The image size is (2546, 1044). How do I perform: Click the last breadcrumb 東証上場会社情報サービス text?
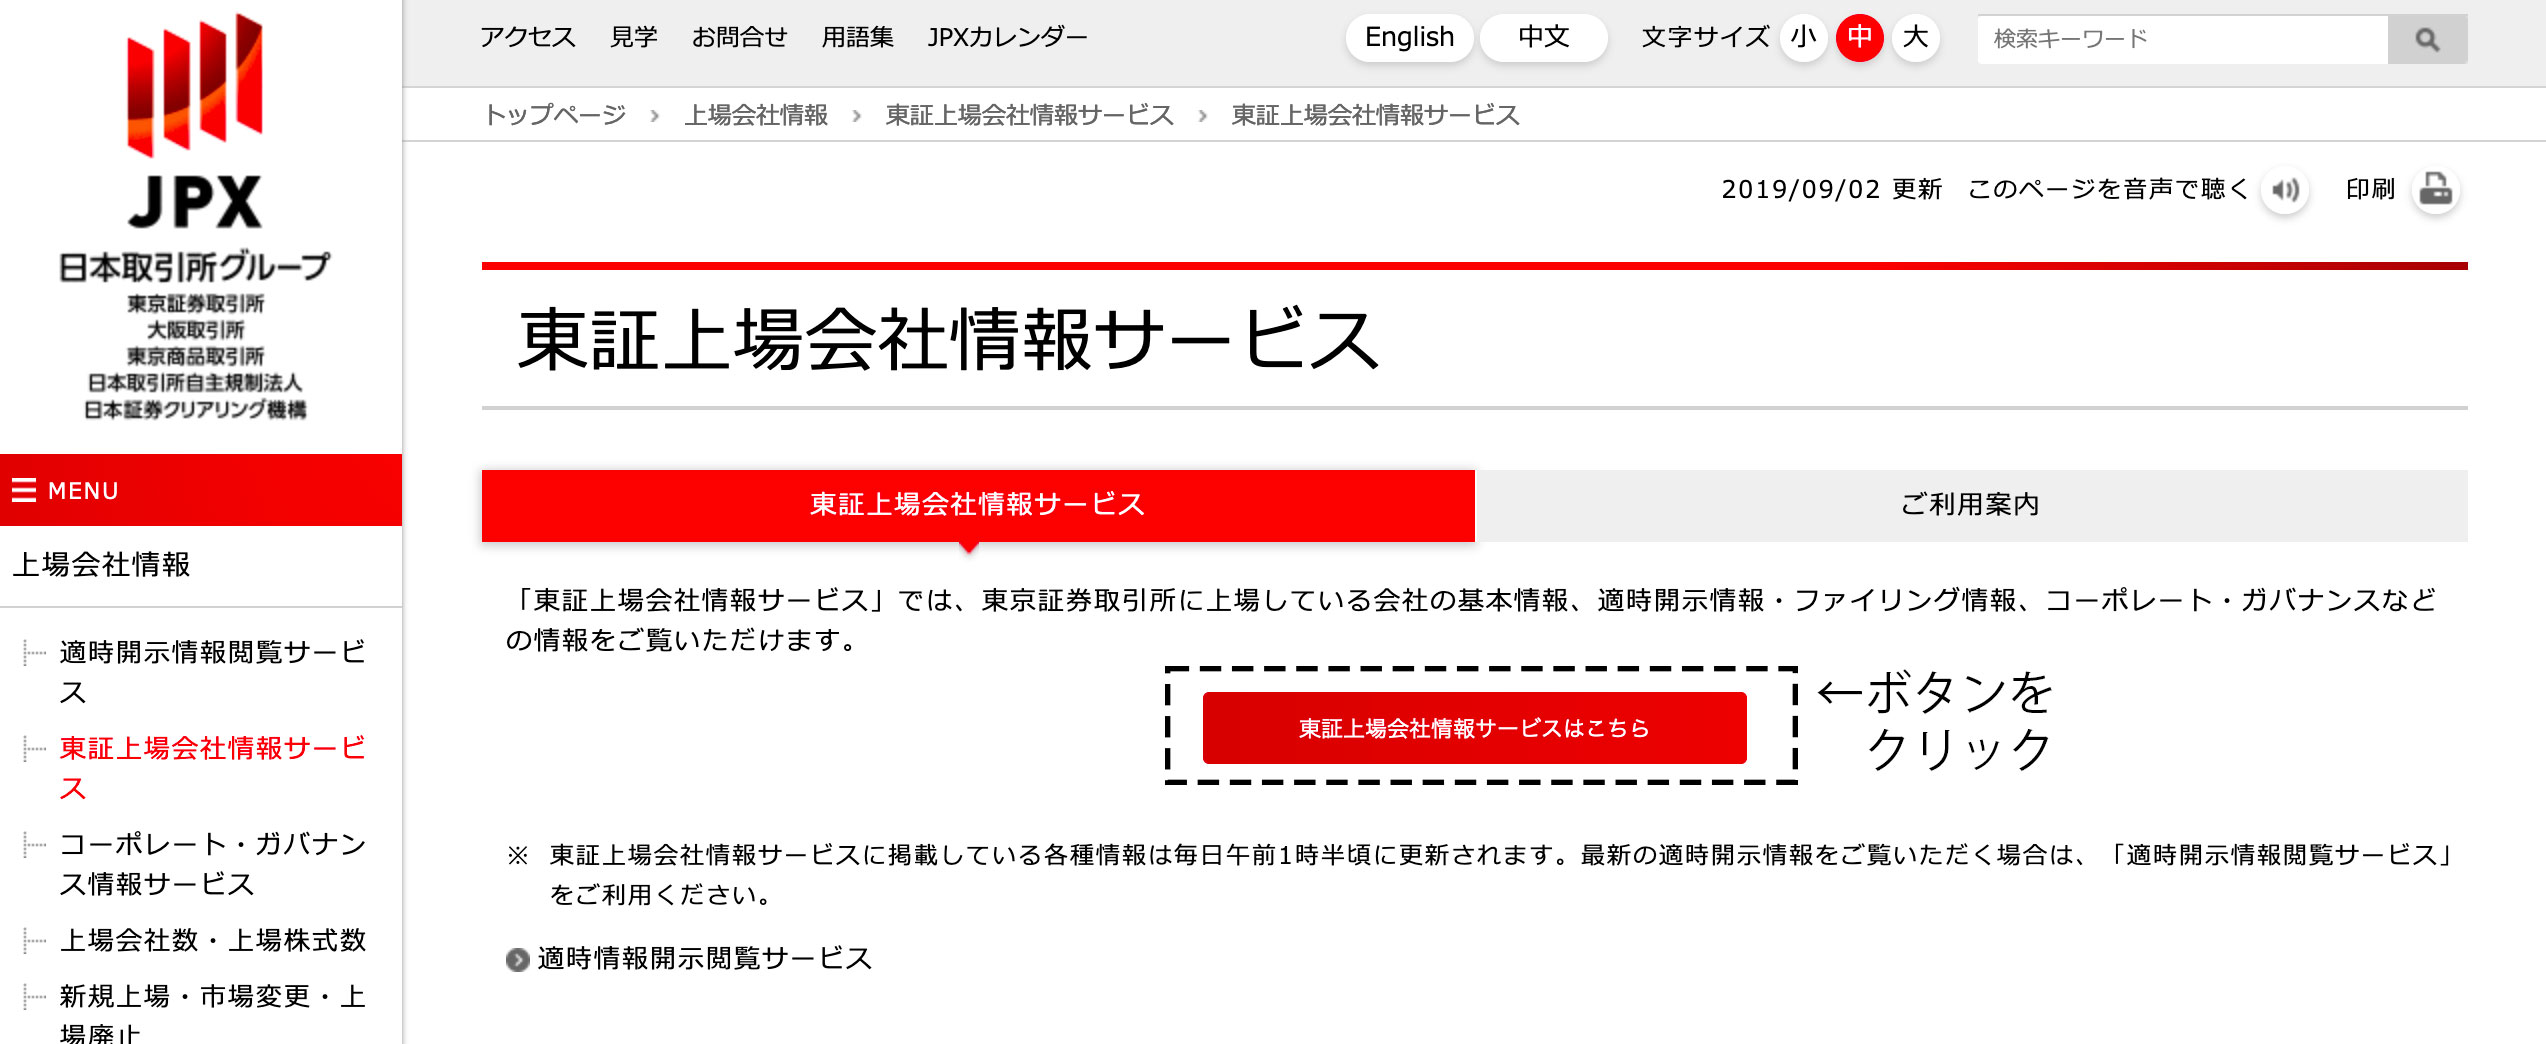(1376, 115)
